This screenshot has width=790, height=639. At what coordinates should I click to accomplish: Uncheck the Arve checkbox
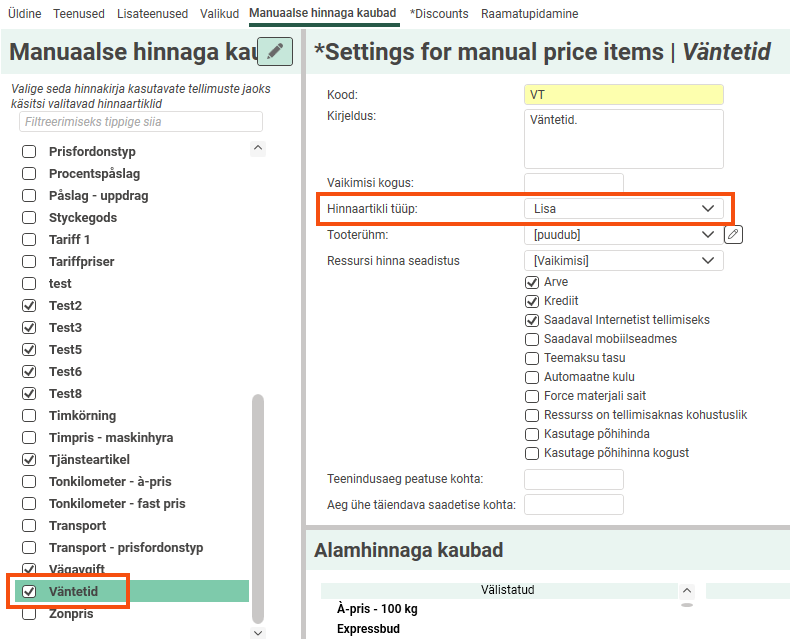532,283
